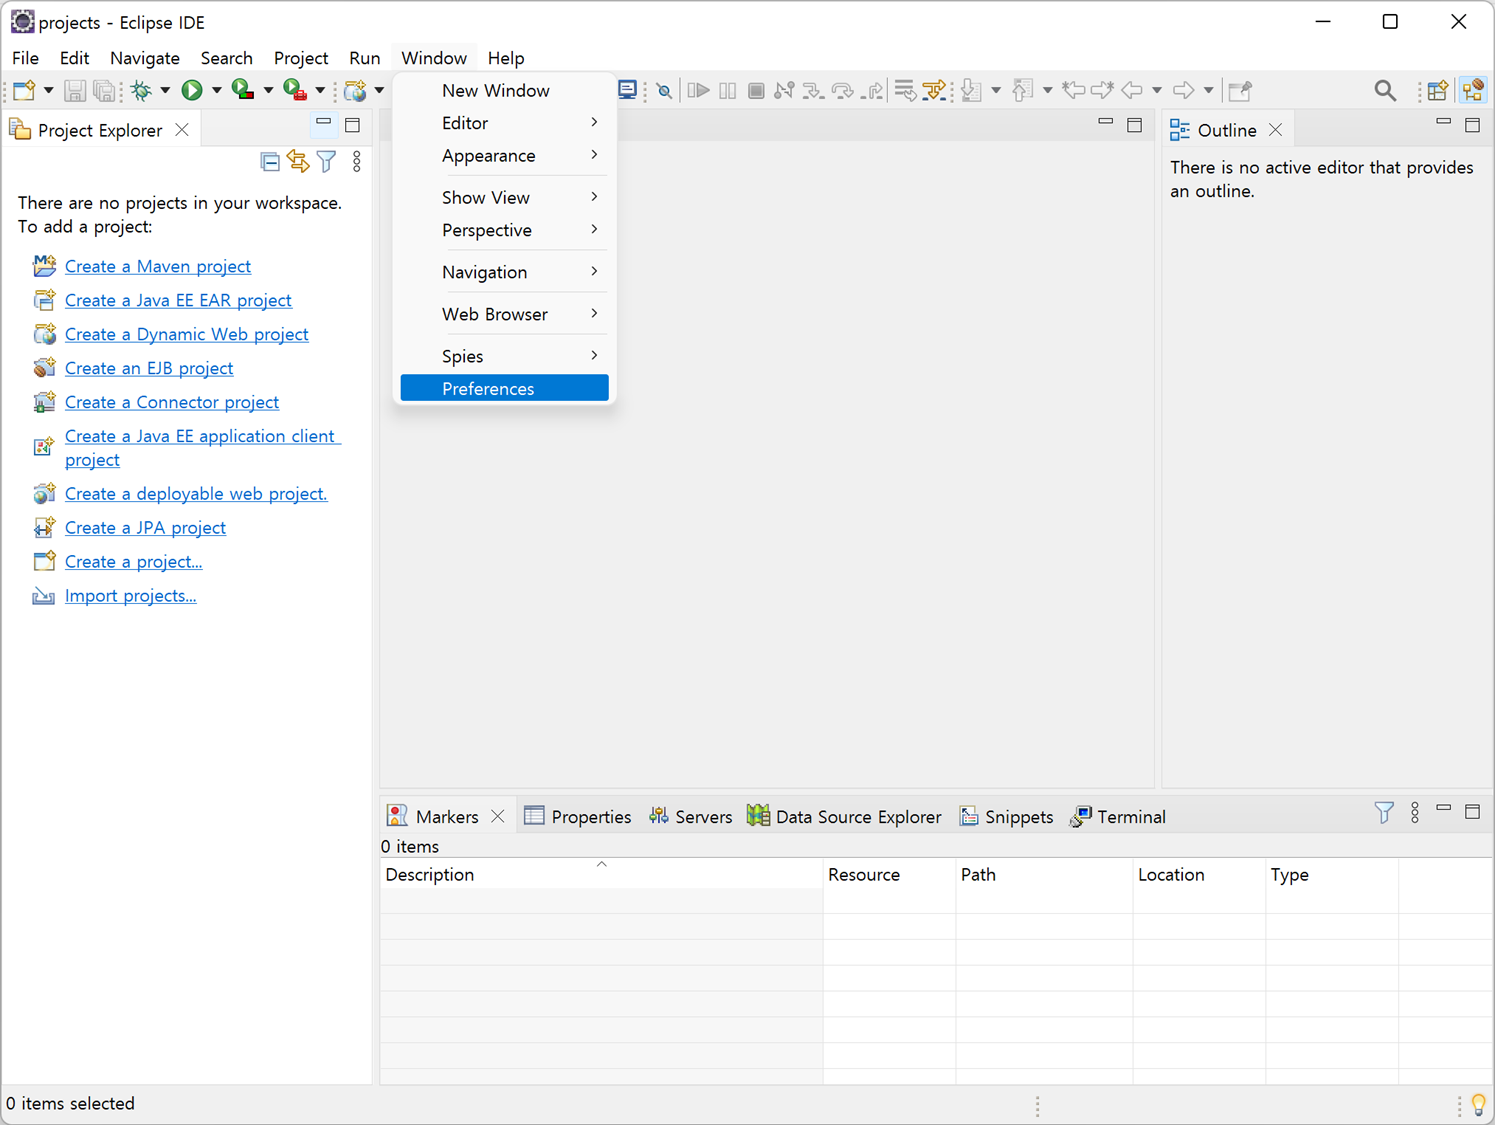Click the light bulb tip icon in status bar
Viewport: 1495px width, 1125px height.
pyautogui.click(x=1478, y=1105)
